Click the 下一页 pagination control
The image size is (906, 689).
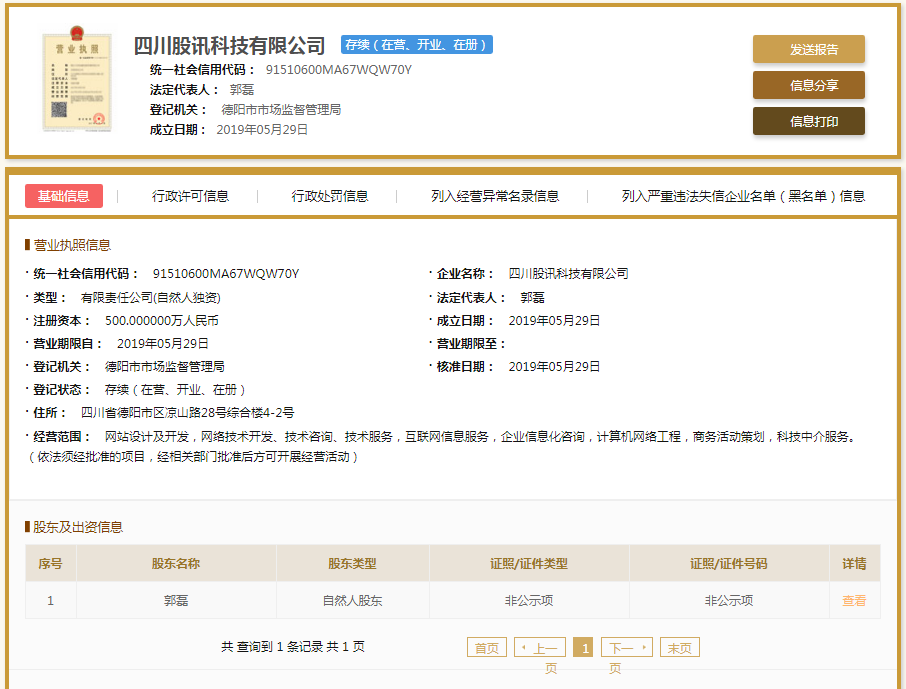pyautogui.click(x=626, y=646)
